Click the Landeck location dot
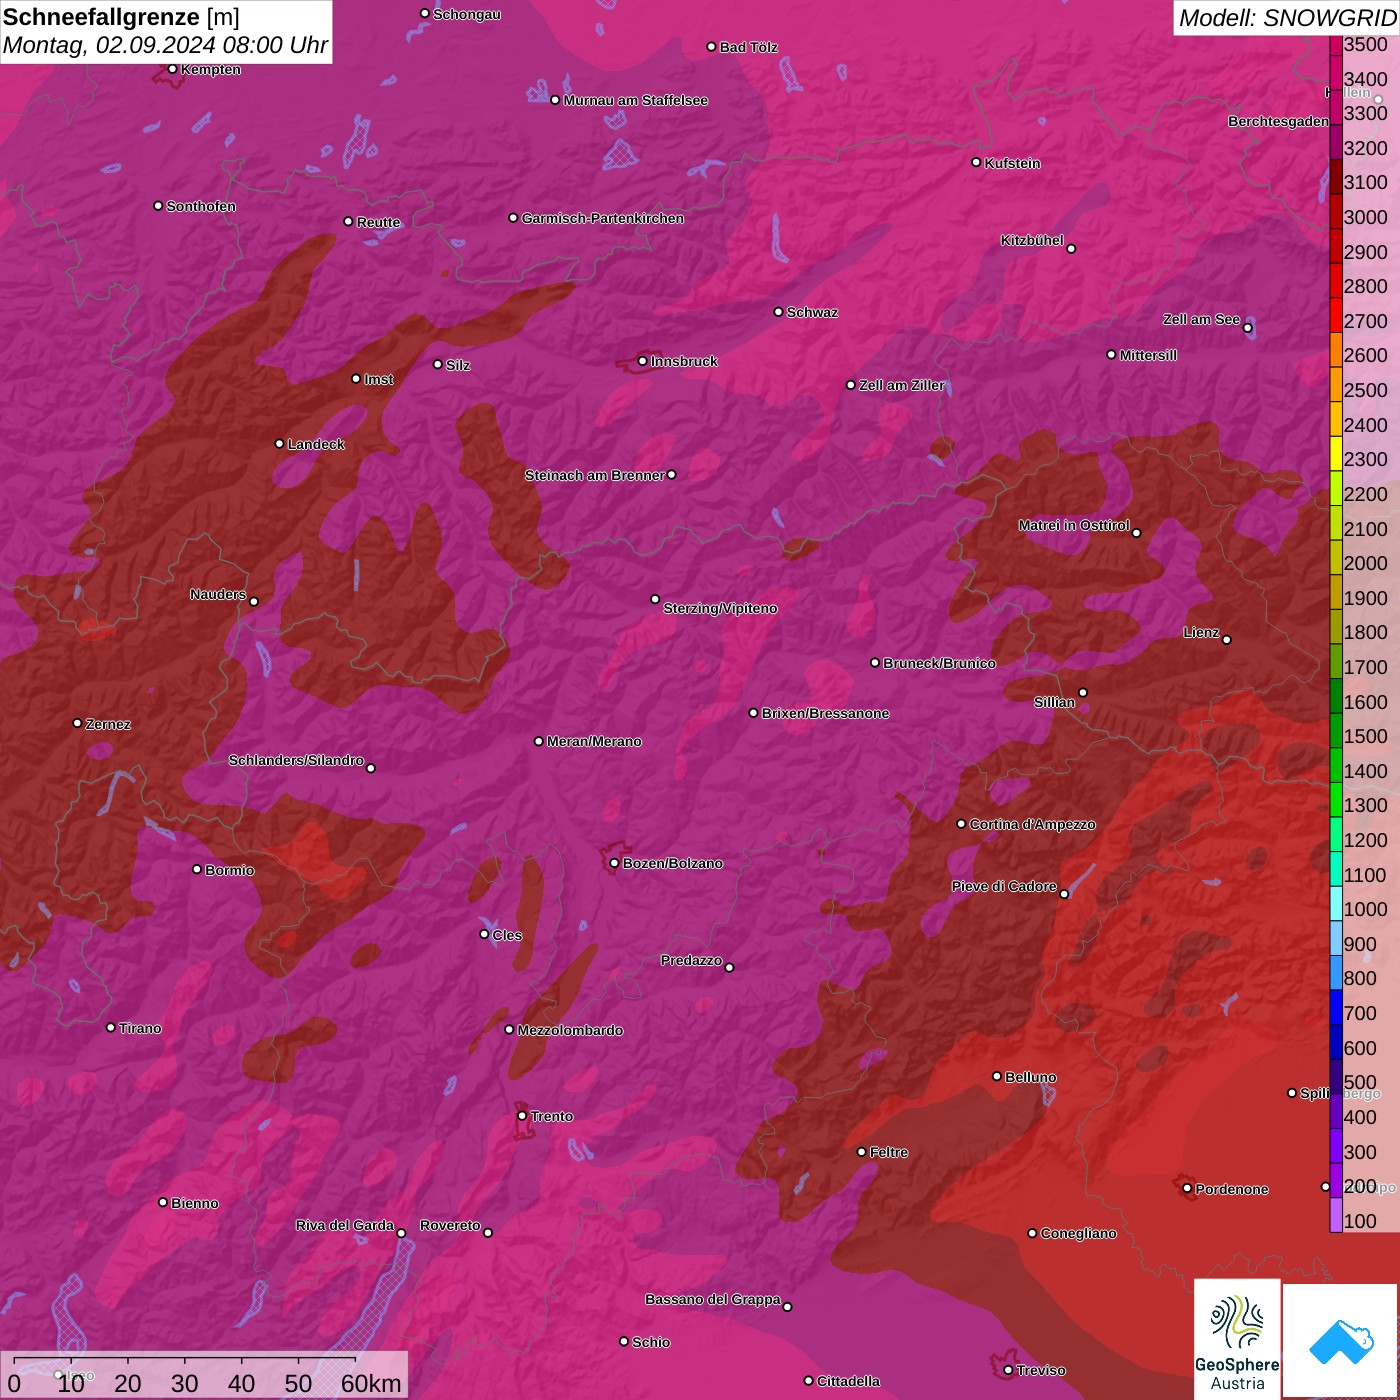 (x=280, y=444)
